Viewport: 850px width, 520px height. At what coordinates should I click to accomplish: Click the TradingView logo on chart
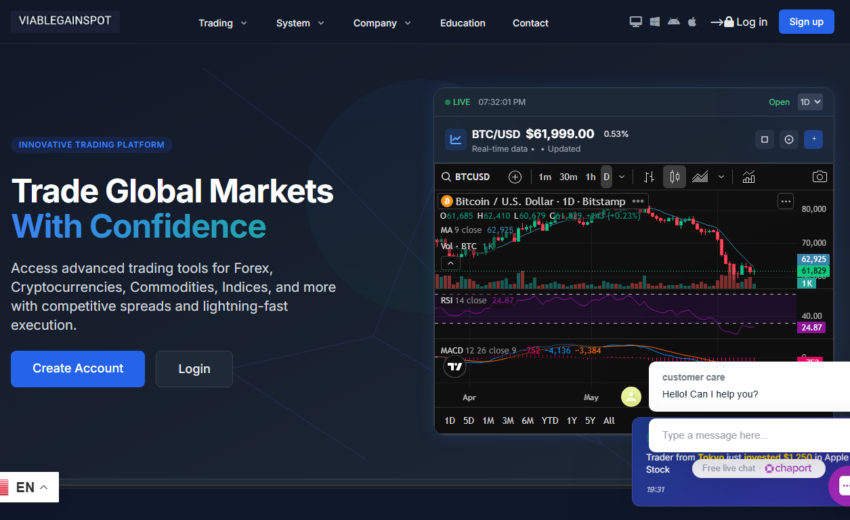point(455,367)
